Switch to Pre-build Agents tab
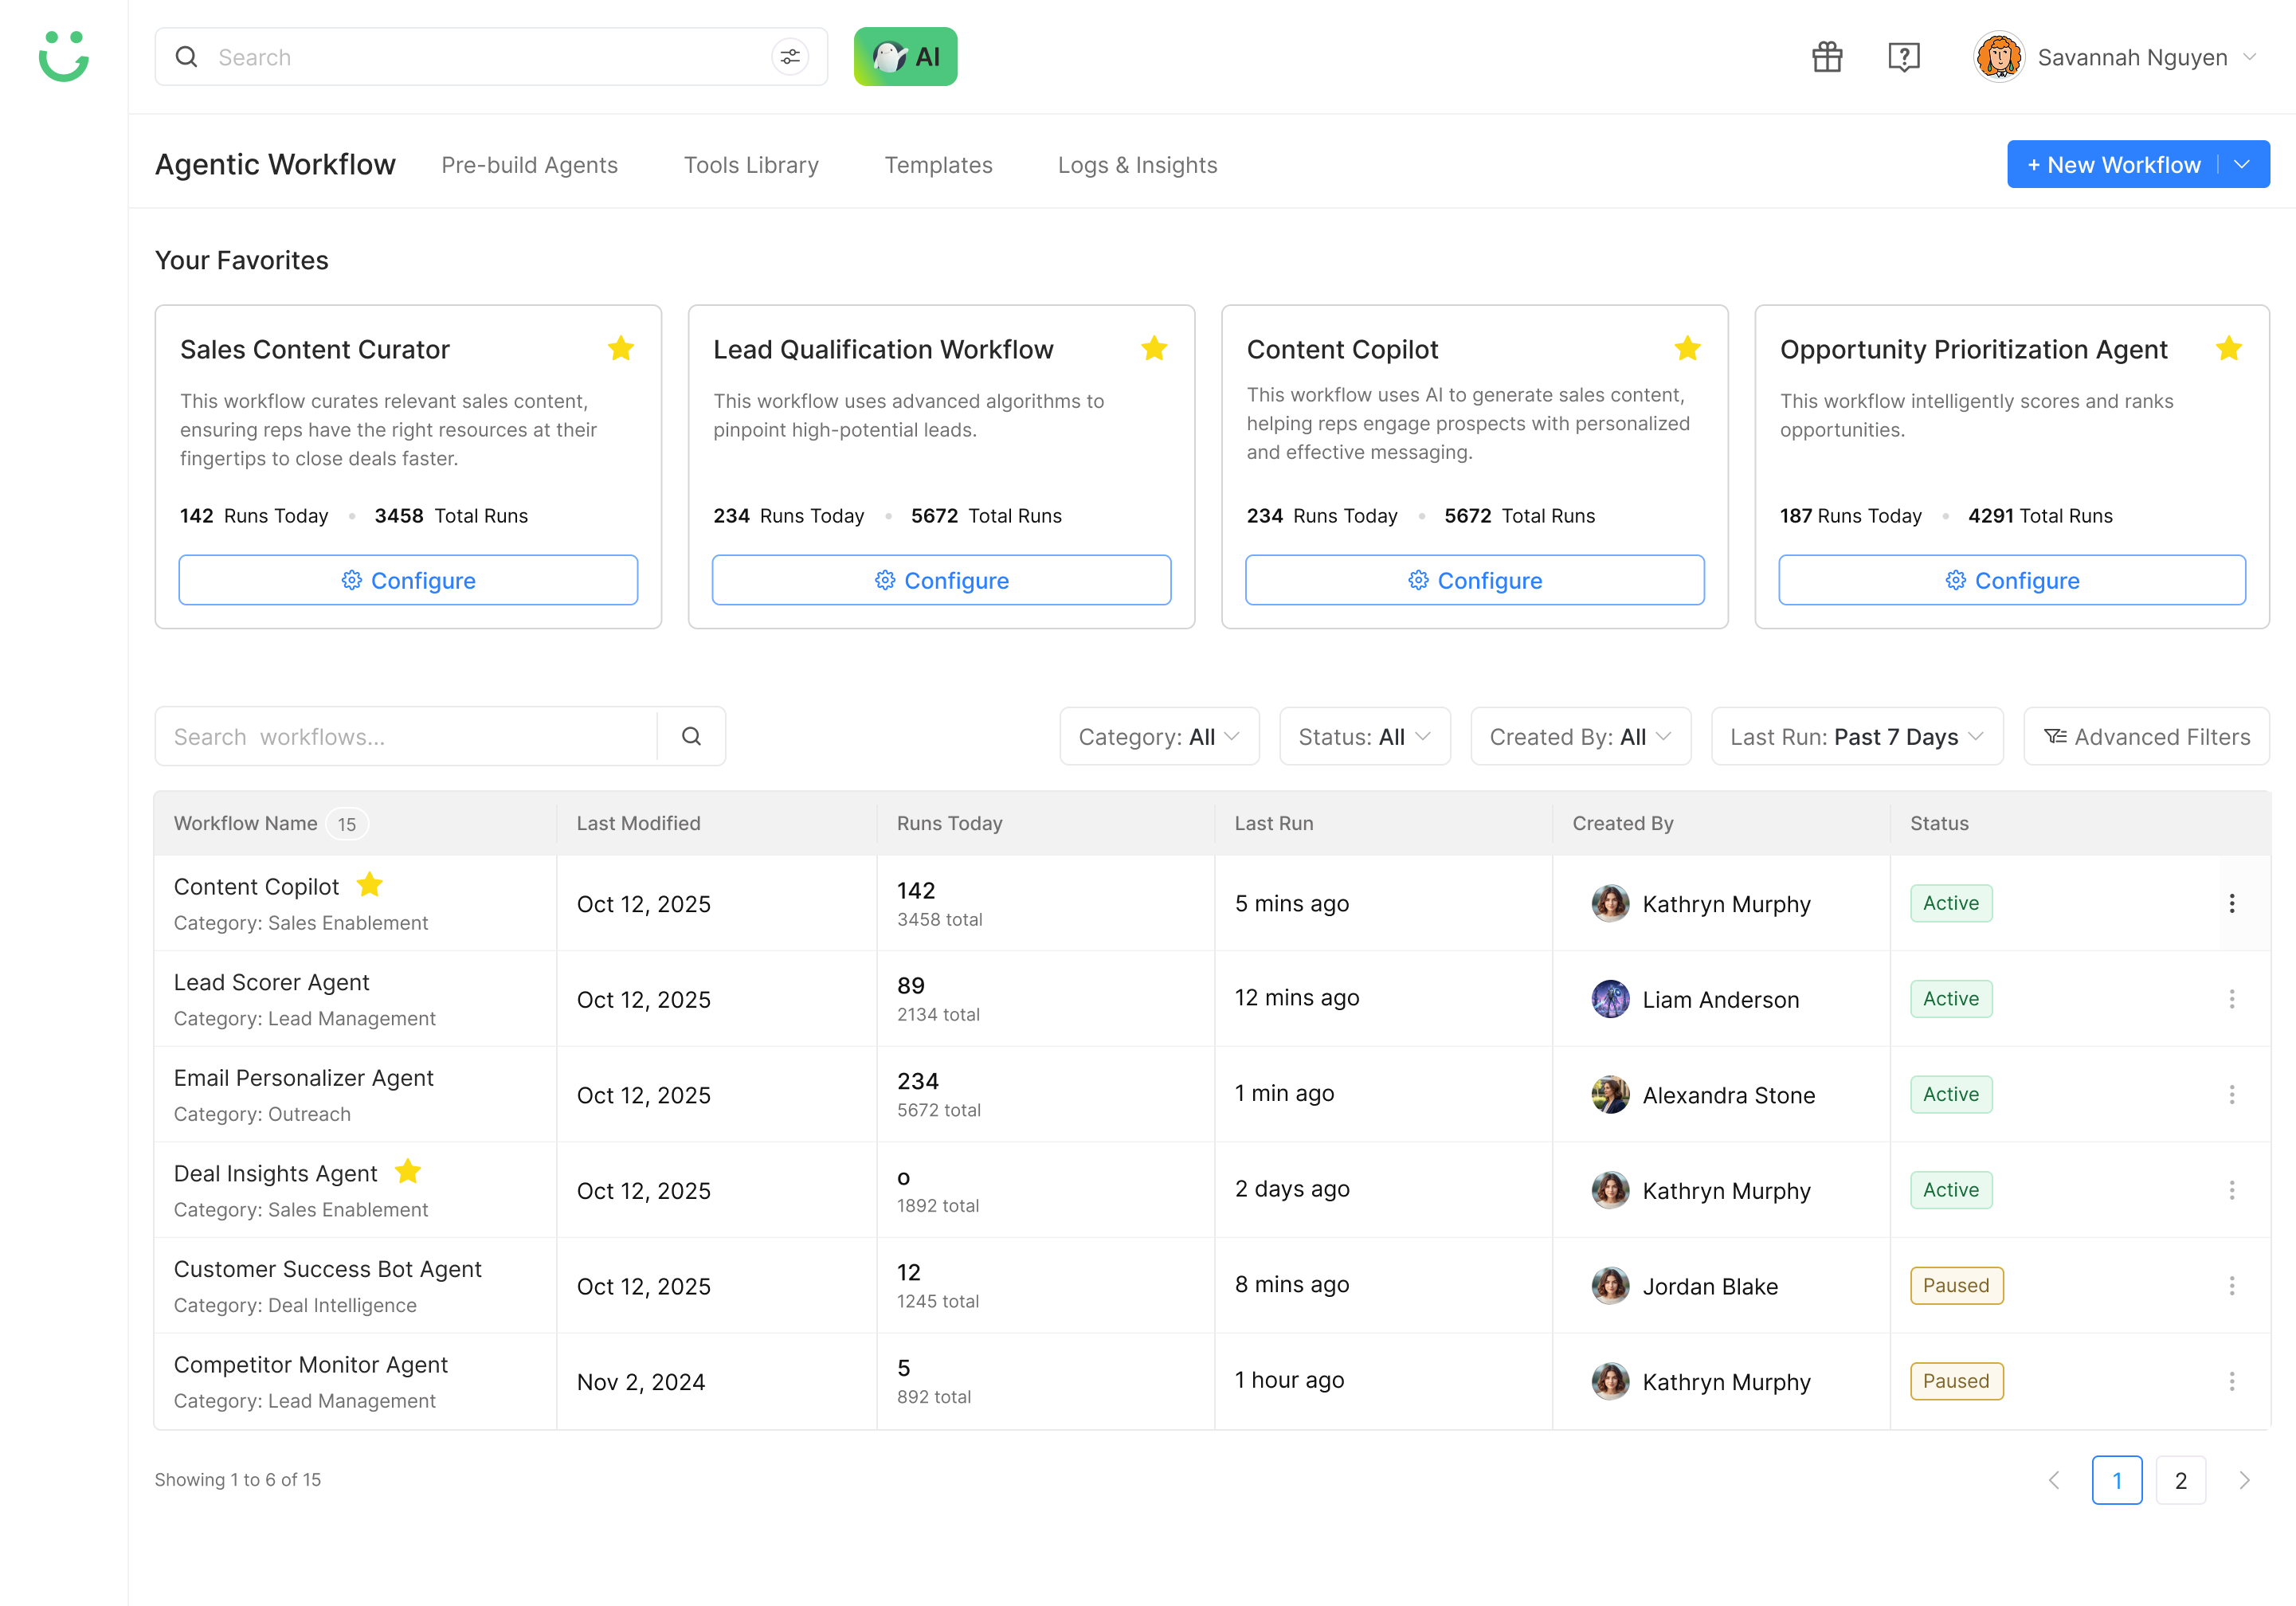Screen dimensions: 2296x1606 tap(529, 165)
